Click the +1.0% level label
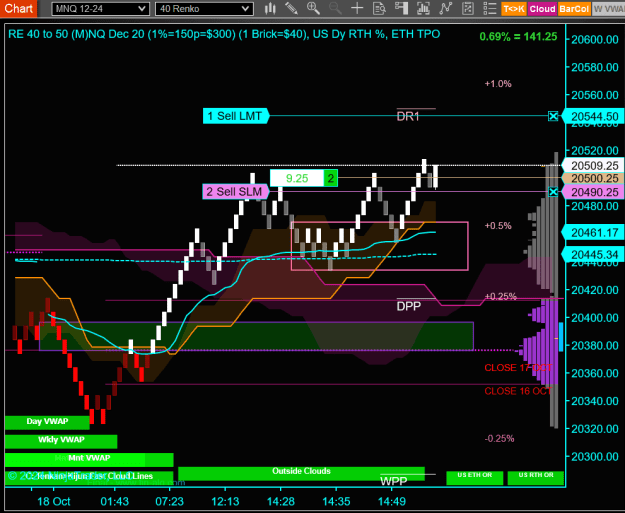 point(498,84)
